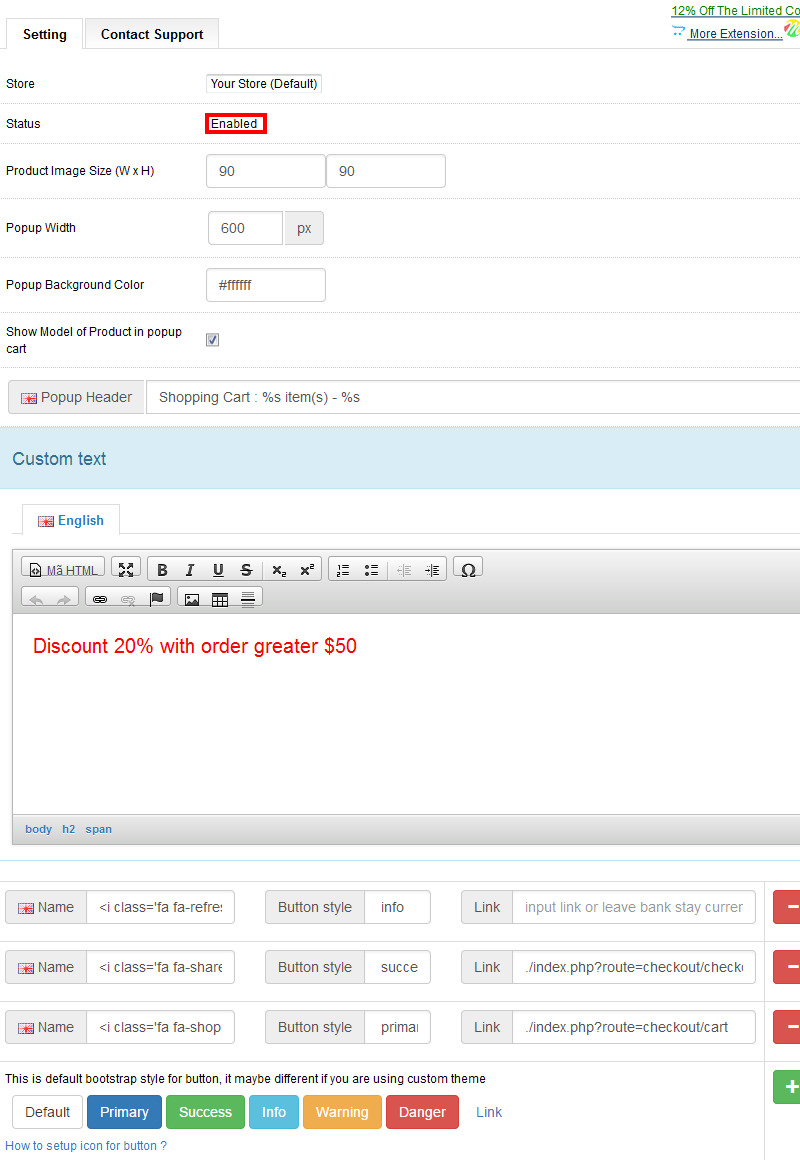Insert a bulleted list
The image size is (800, 1160).
tap(371, 570)
